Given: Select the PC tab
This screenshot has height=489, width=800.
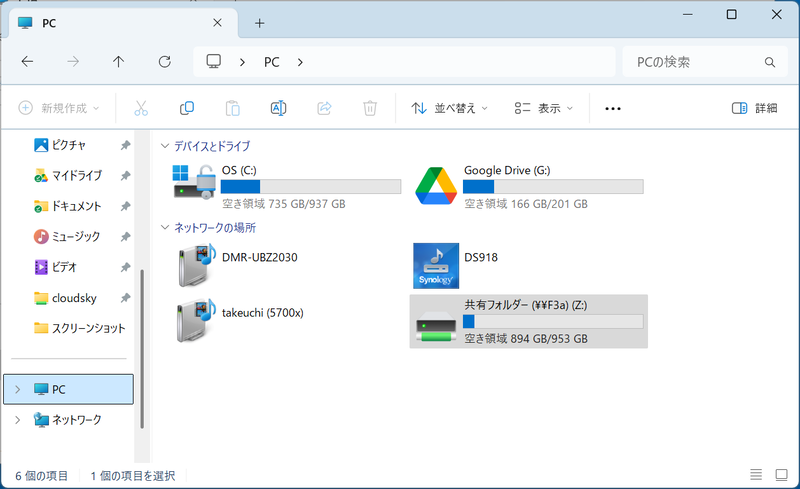Looking at the screenshot, I should tap(123, 23).
